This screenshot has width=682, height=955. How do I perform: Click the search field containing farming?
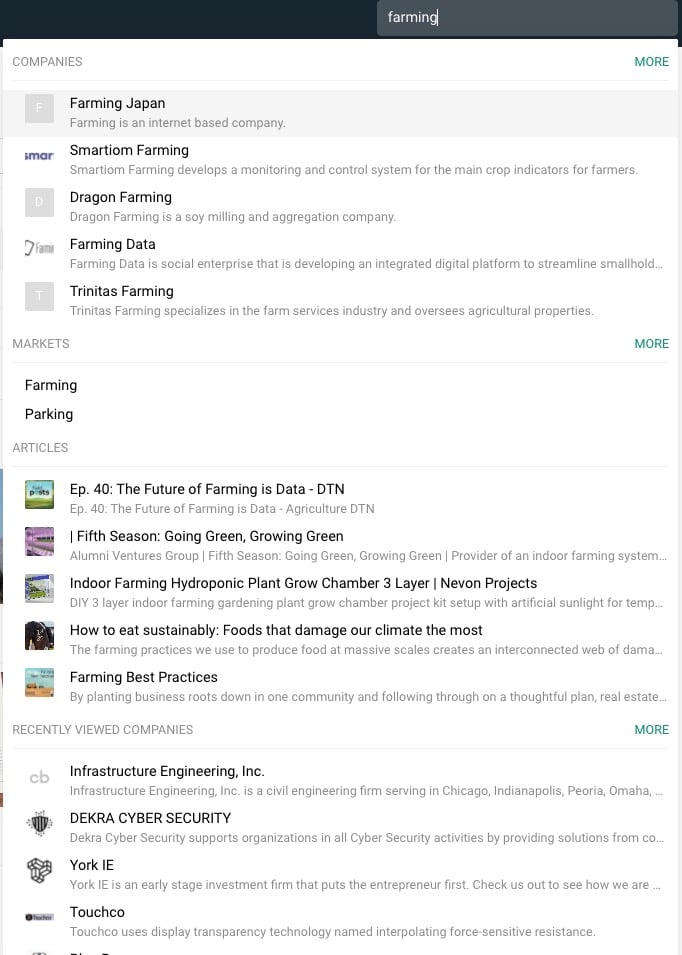point(527,17)
